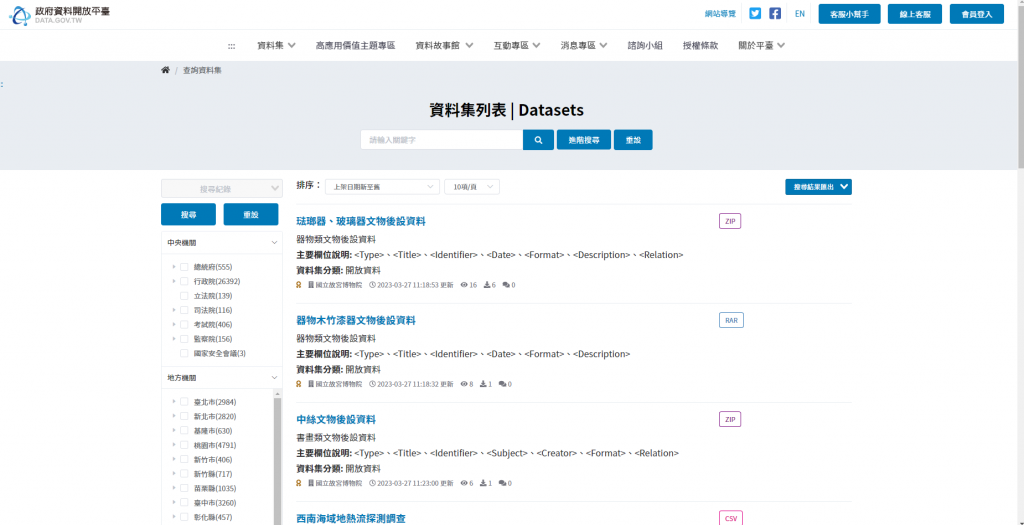The image size is (1024, 525).
Task: Open the 琺瑯器、玻璃器文物後設資料 dataset link
Action: click(x=361, y=221)
